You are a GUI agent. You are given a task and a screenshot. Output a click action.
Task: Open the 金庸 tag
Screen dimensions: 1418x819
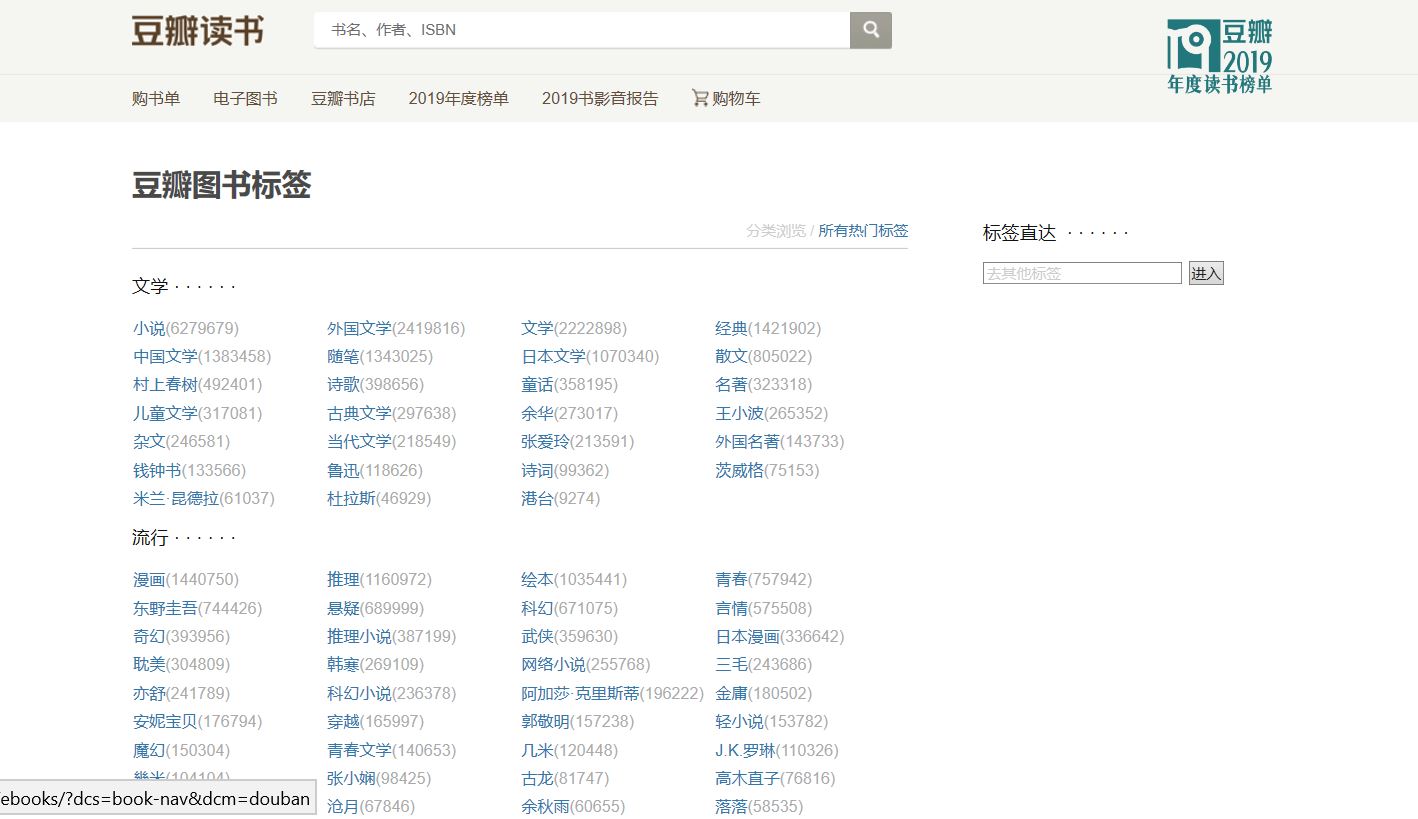click(731, 693)
